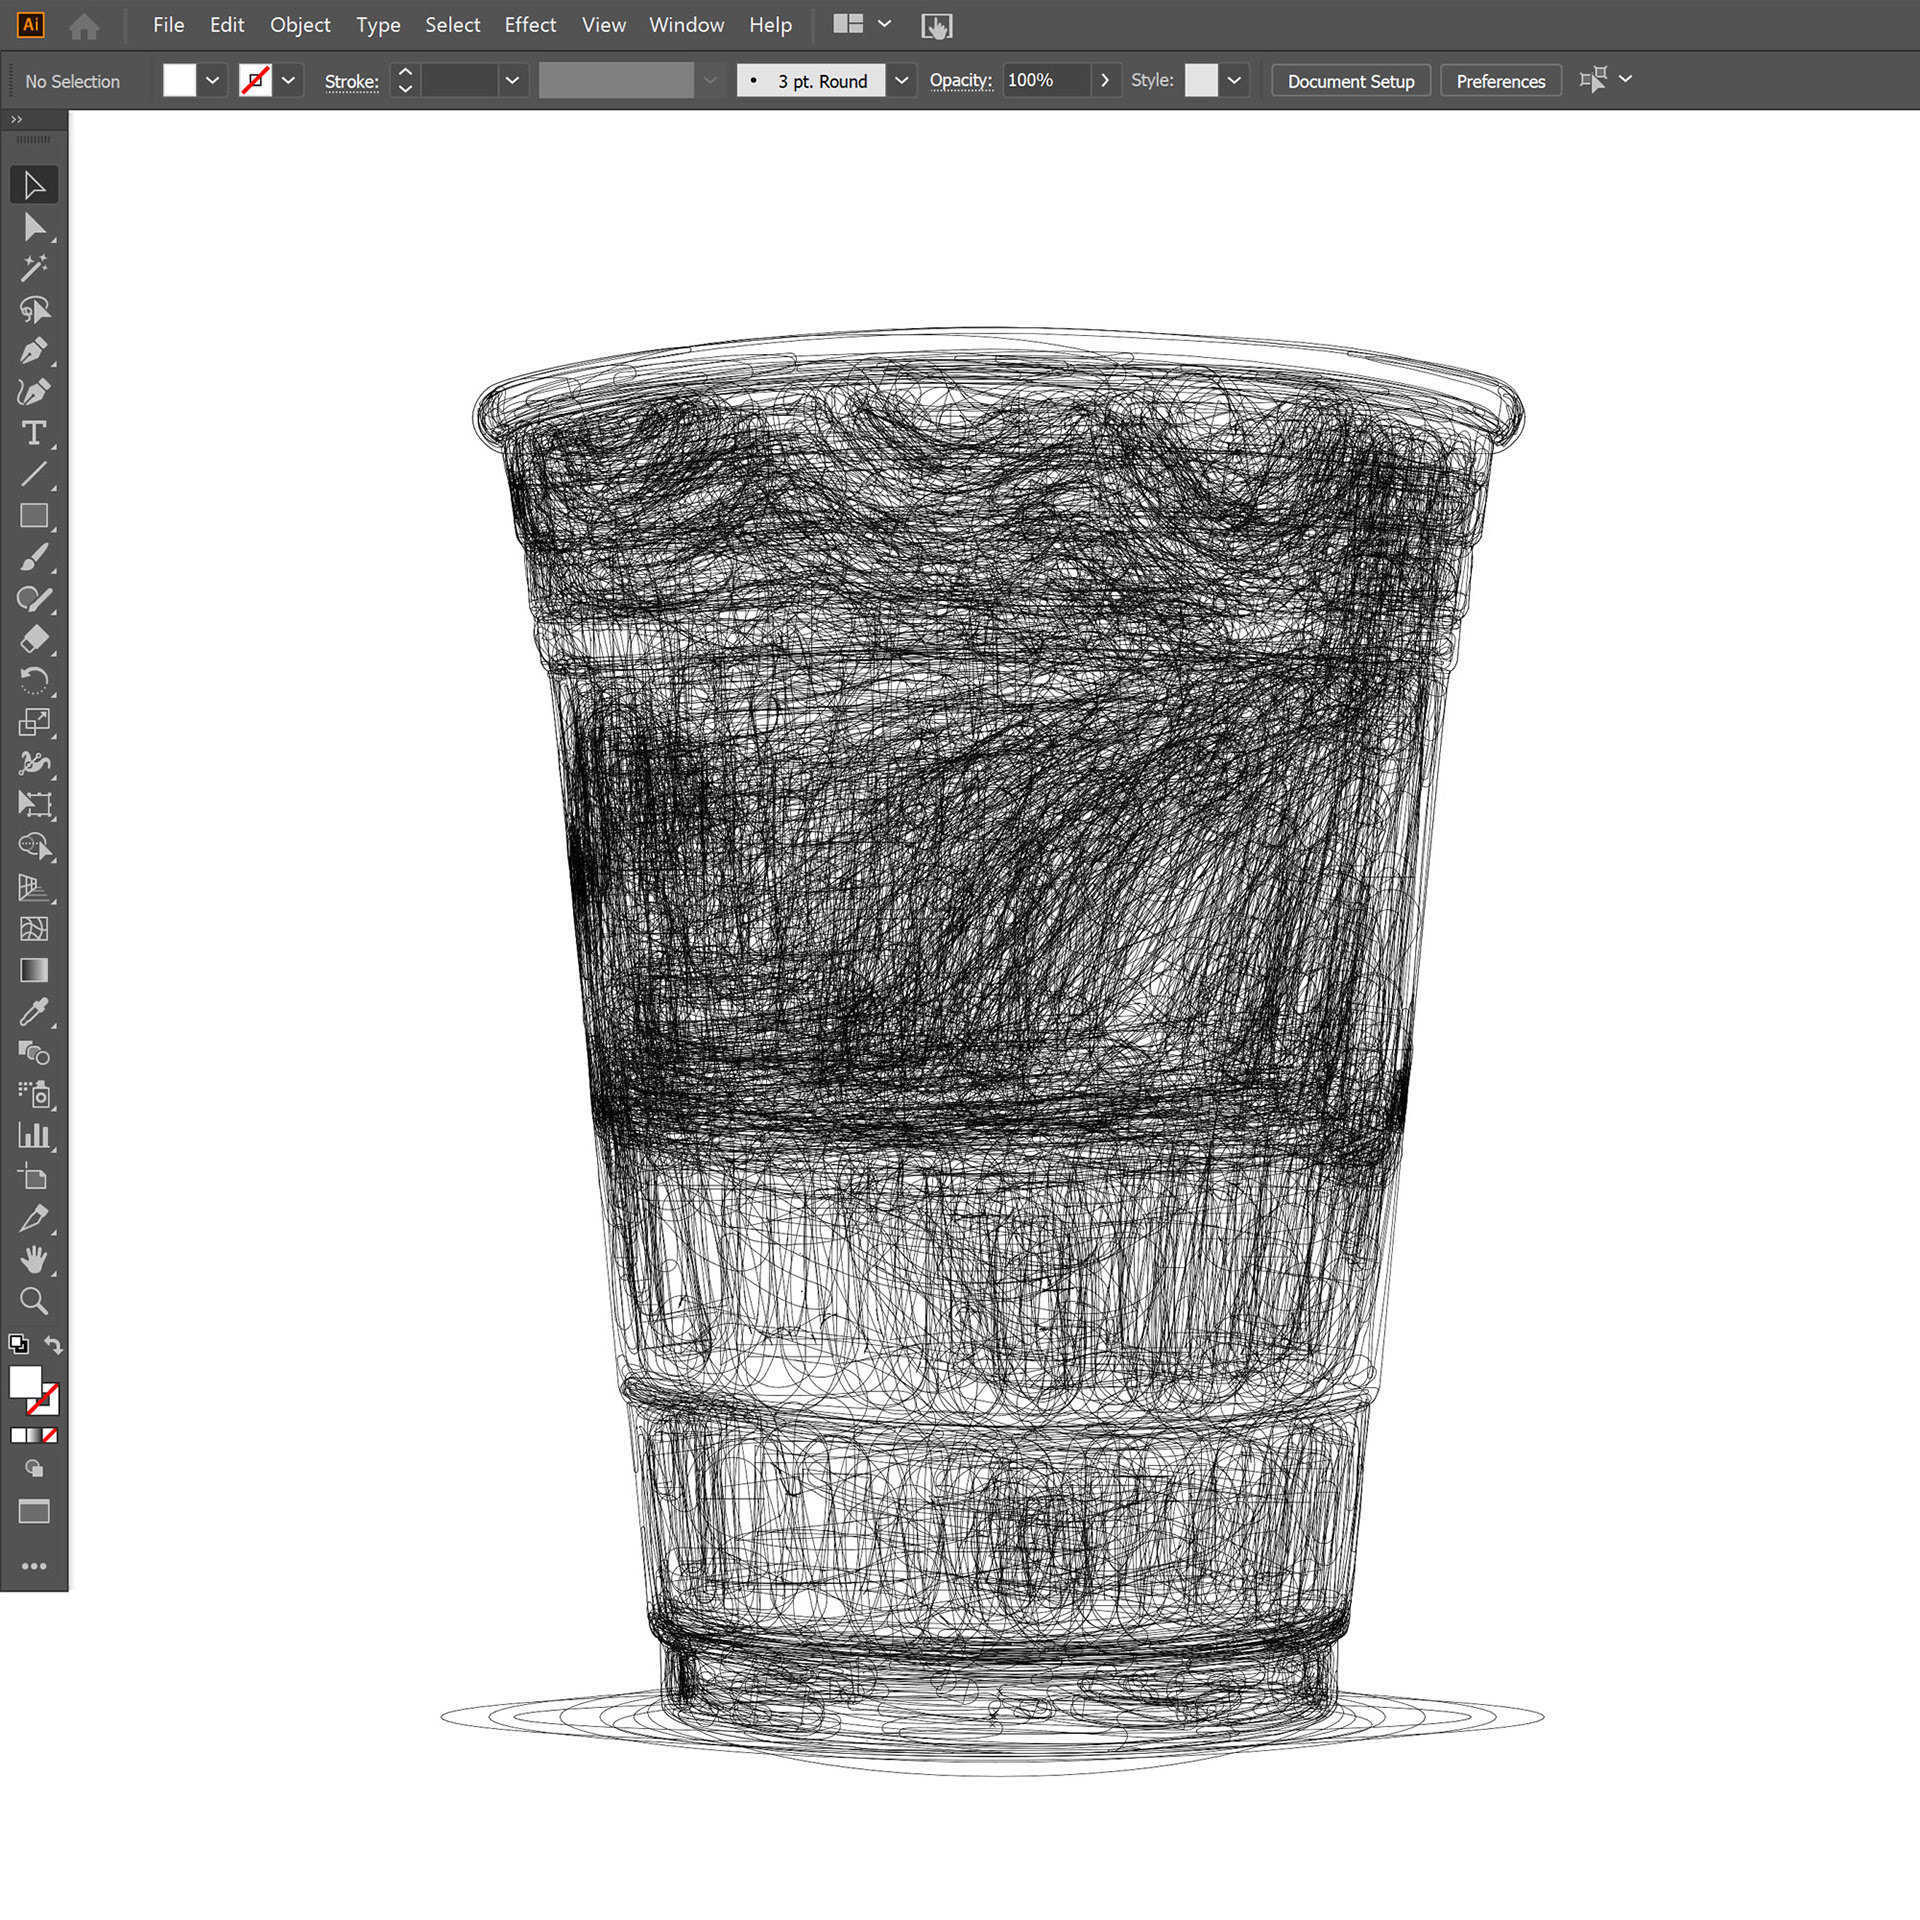
Task: Click the Document Setup button
Action: [x=1350, y=81]
